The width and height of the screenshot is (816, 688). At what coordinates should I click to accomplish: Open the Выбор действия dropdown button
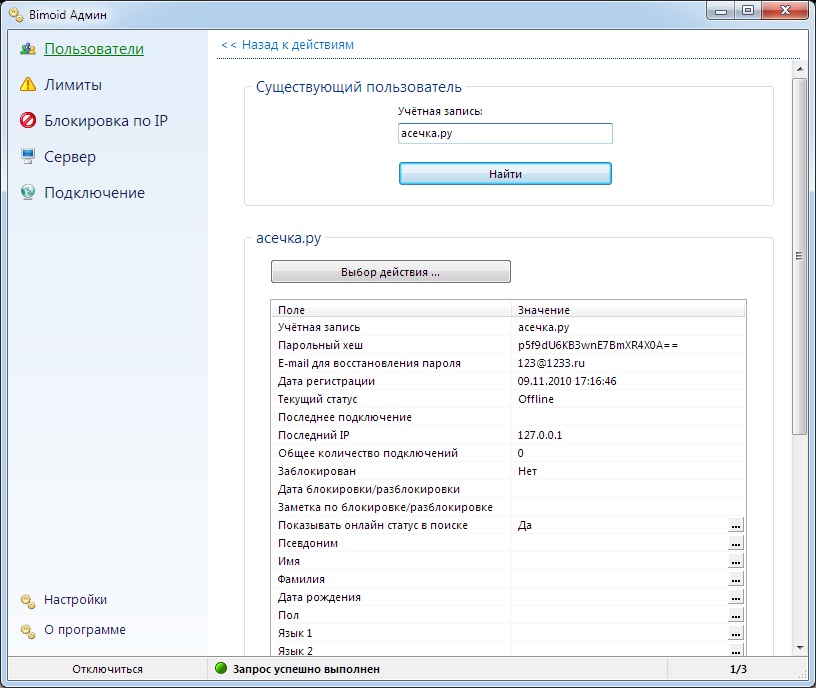(x=390, y=272)
